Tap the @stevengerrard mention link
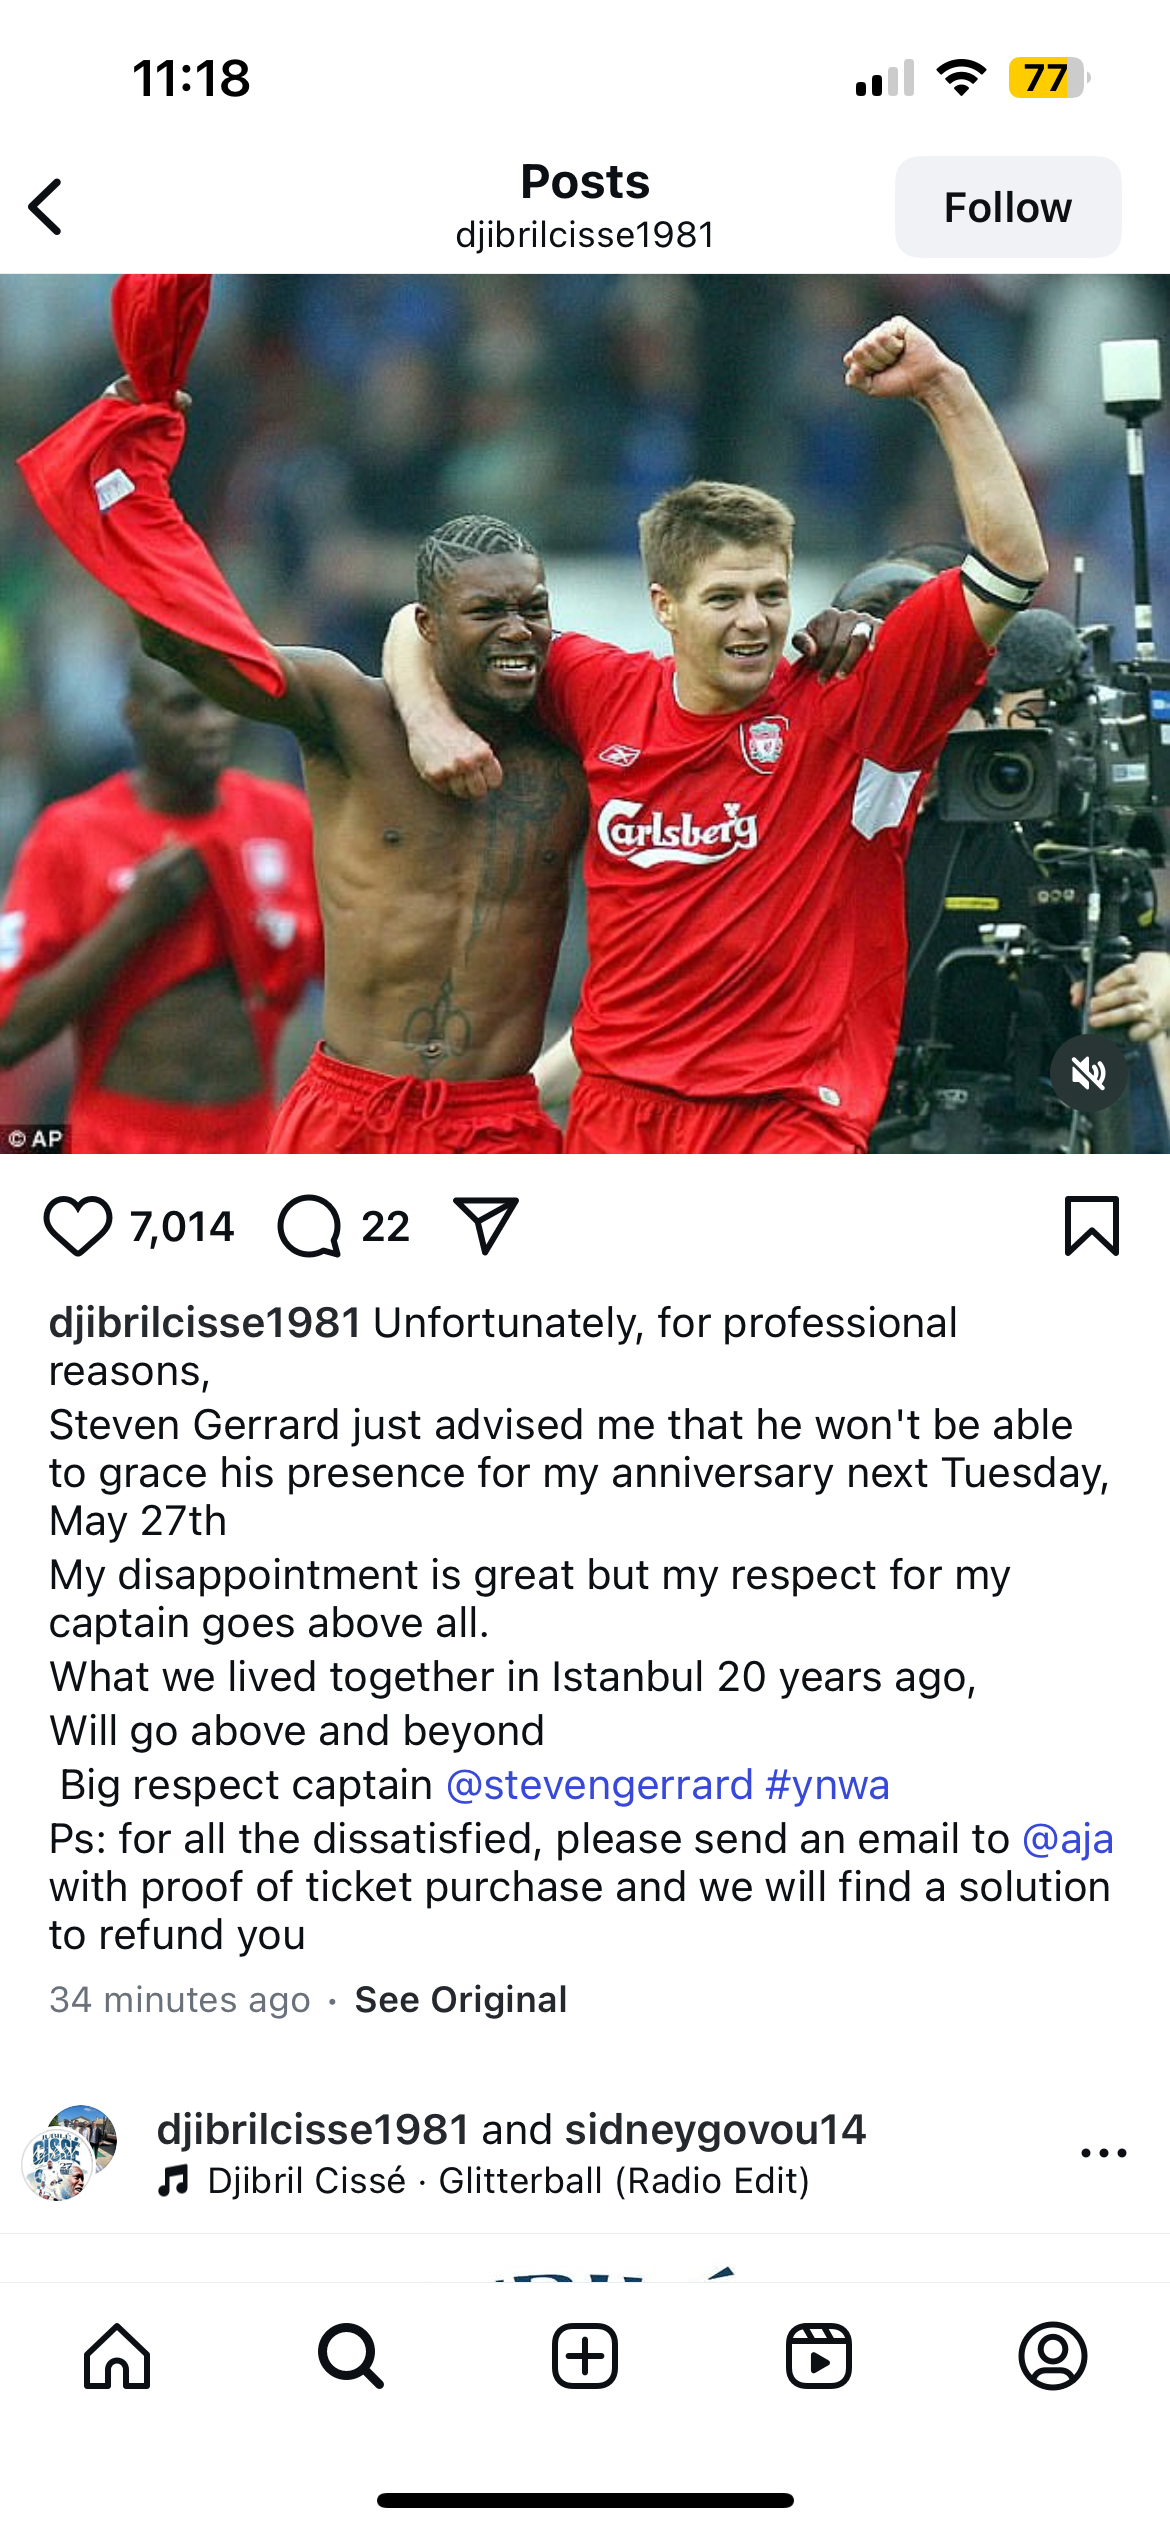Screen dimensions: 1170x2532 click(599, 1785)
